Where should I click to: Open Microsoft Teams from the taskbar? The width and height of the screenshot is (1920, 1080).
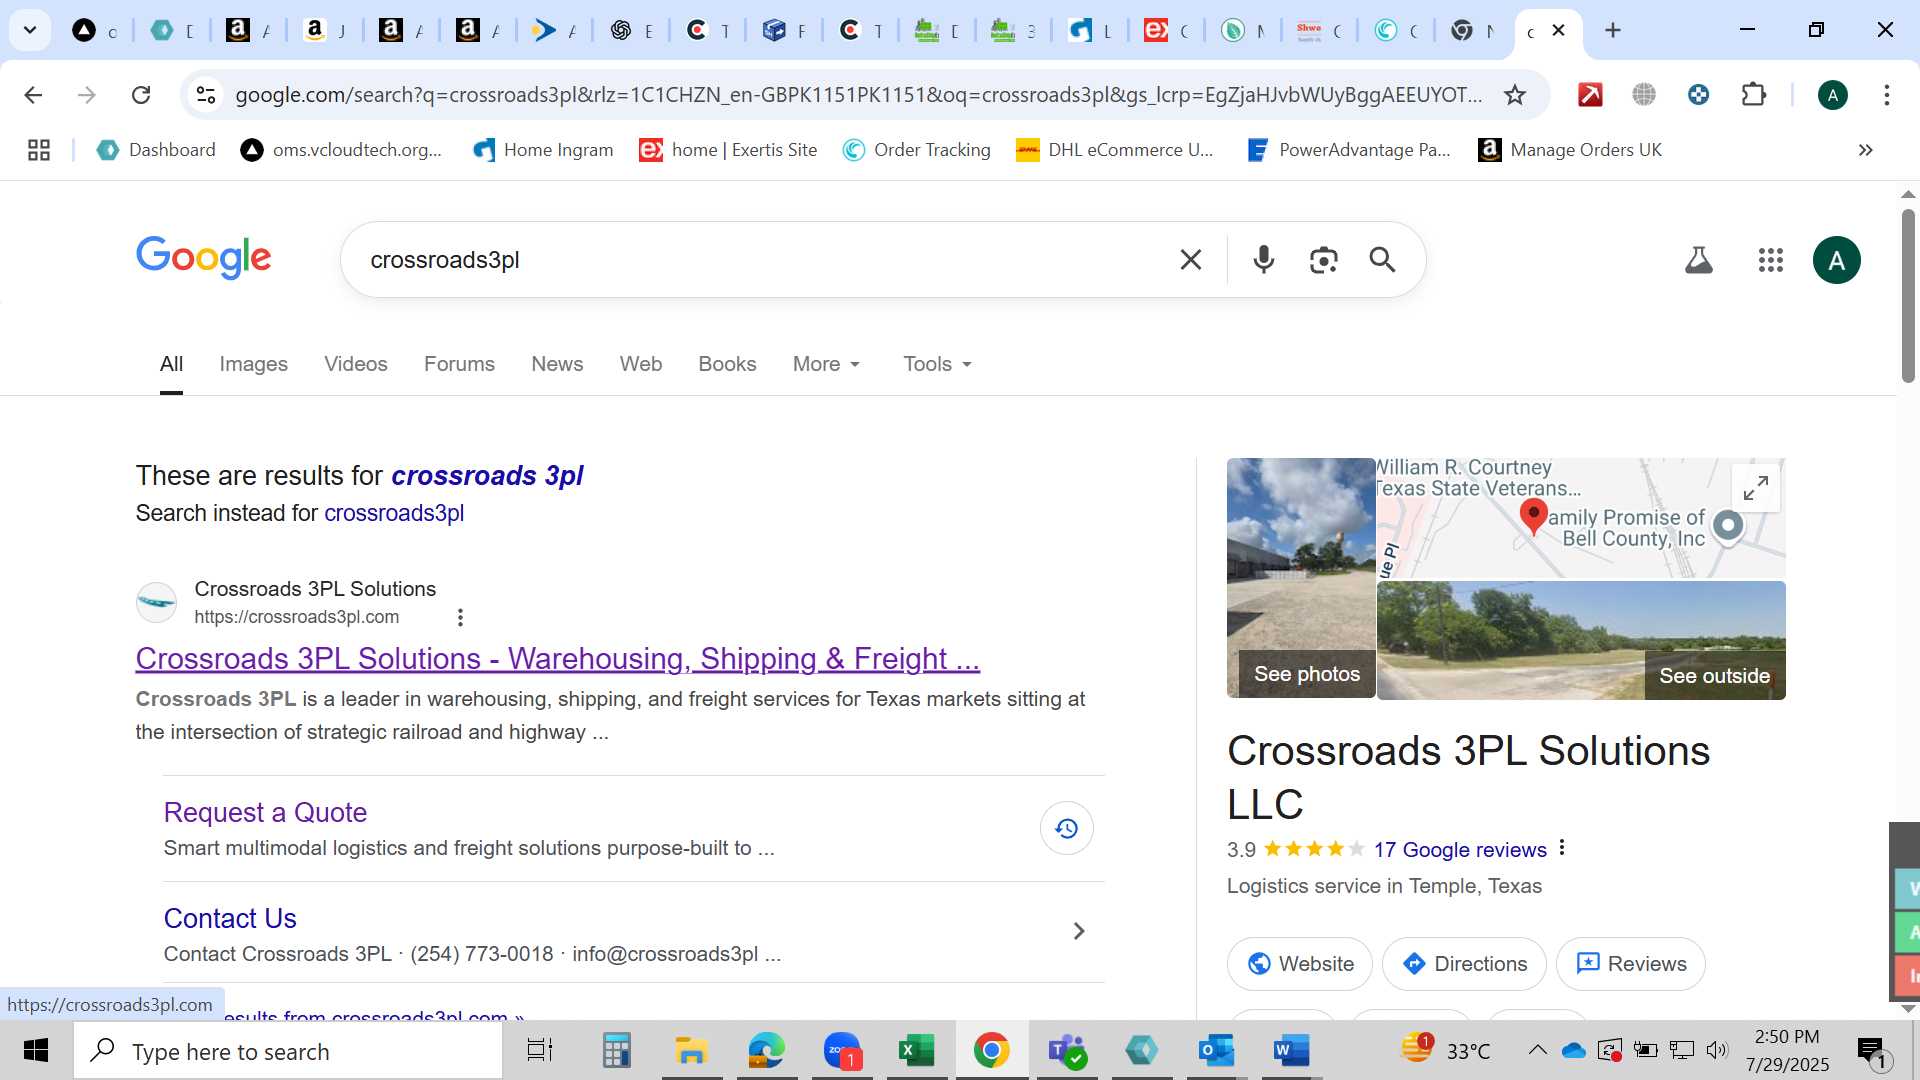[x=1067, y=1051]
